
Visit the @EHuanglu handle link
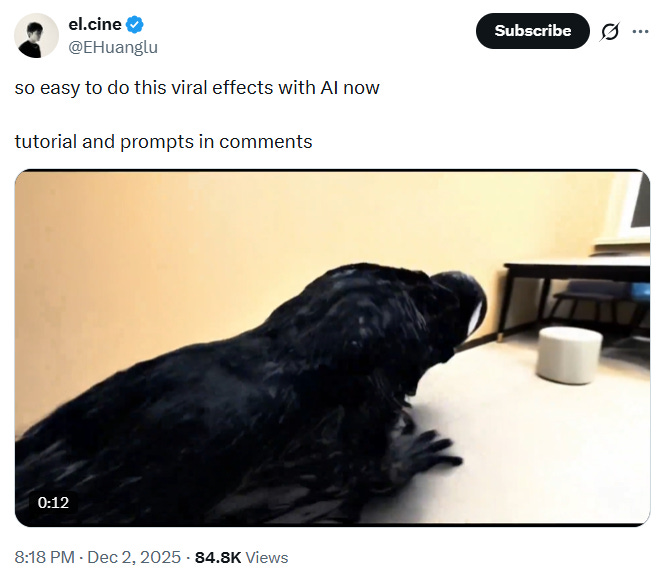113,47
